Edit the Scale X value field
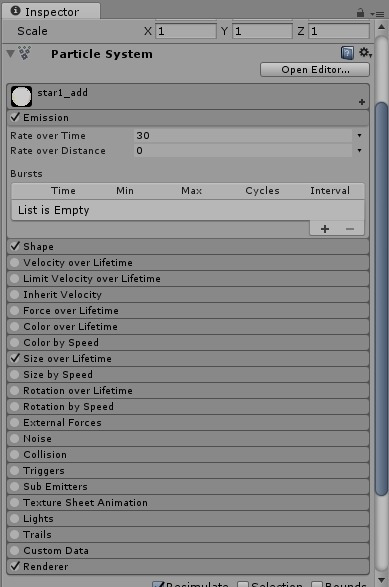389x587 pixels. 186,31
